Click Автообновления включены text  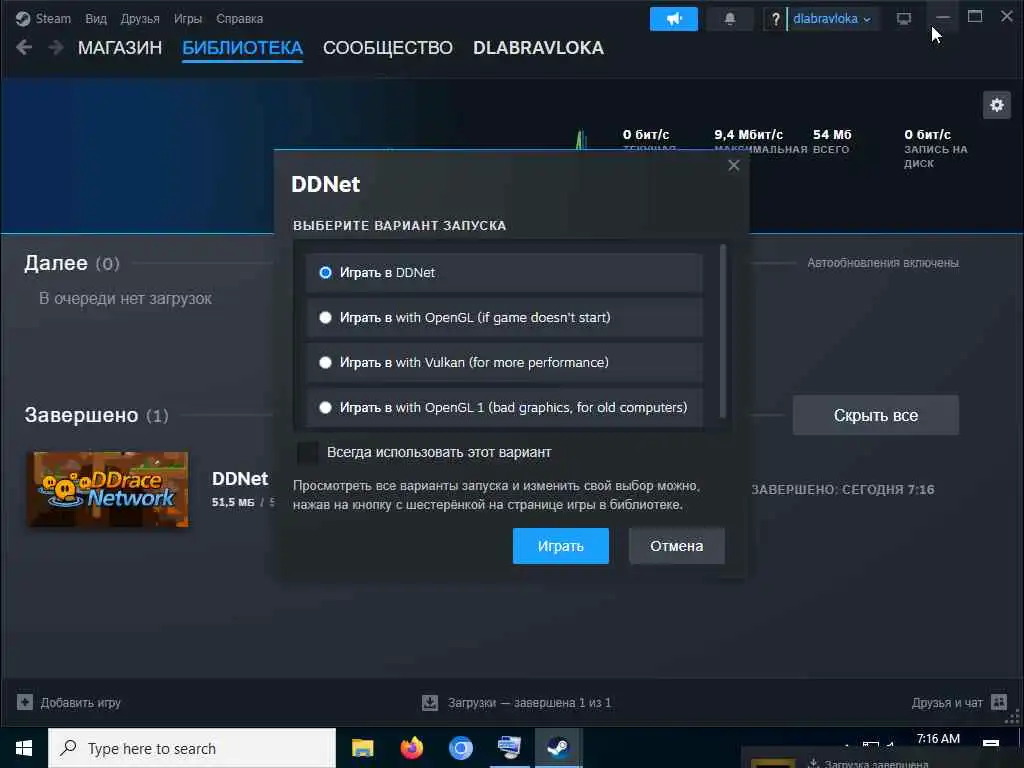tap(882, 263)
